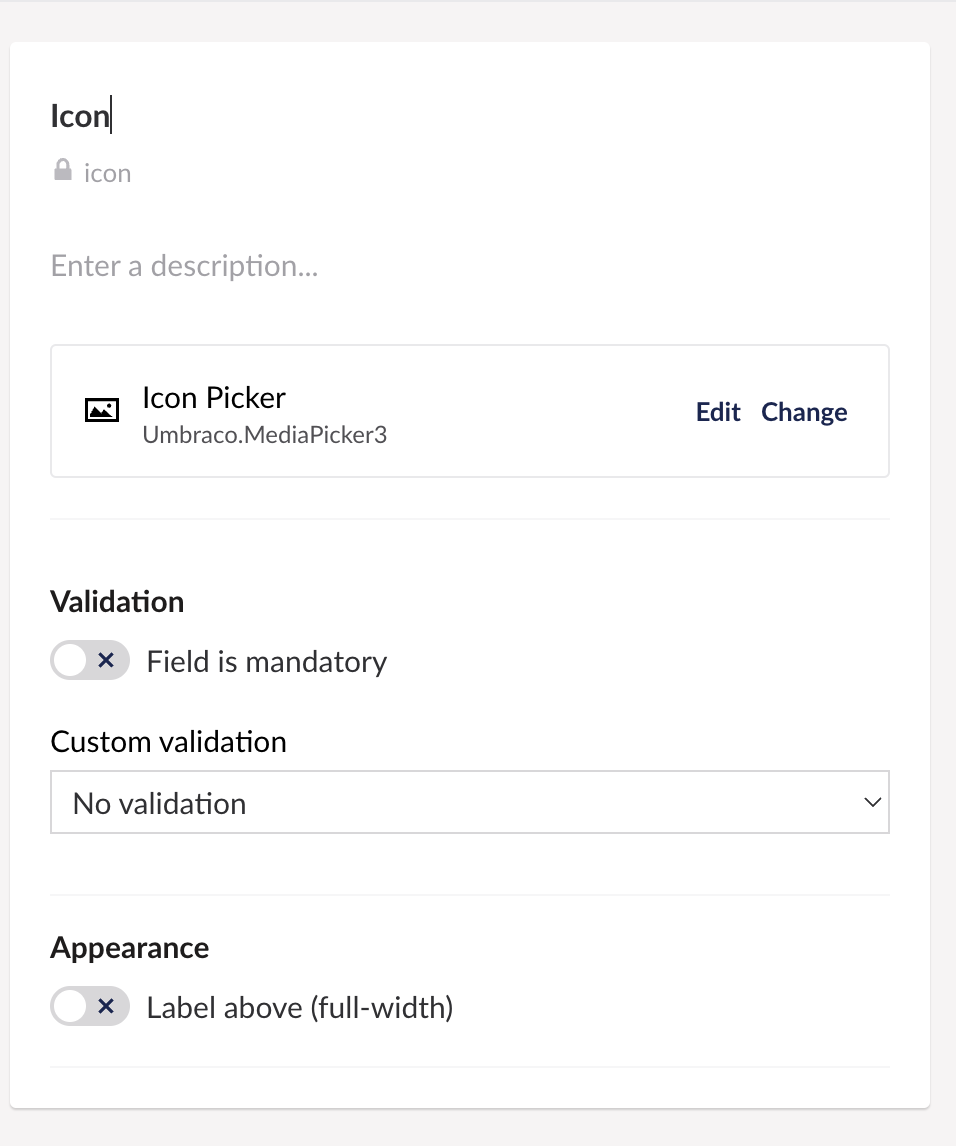Click the Custom validation label
Image resolution: width=956 pixels, height=1146 pixels.
click(168, 742)
